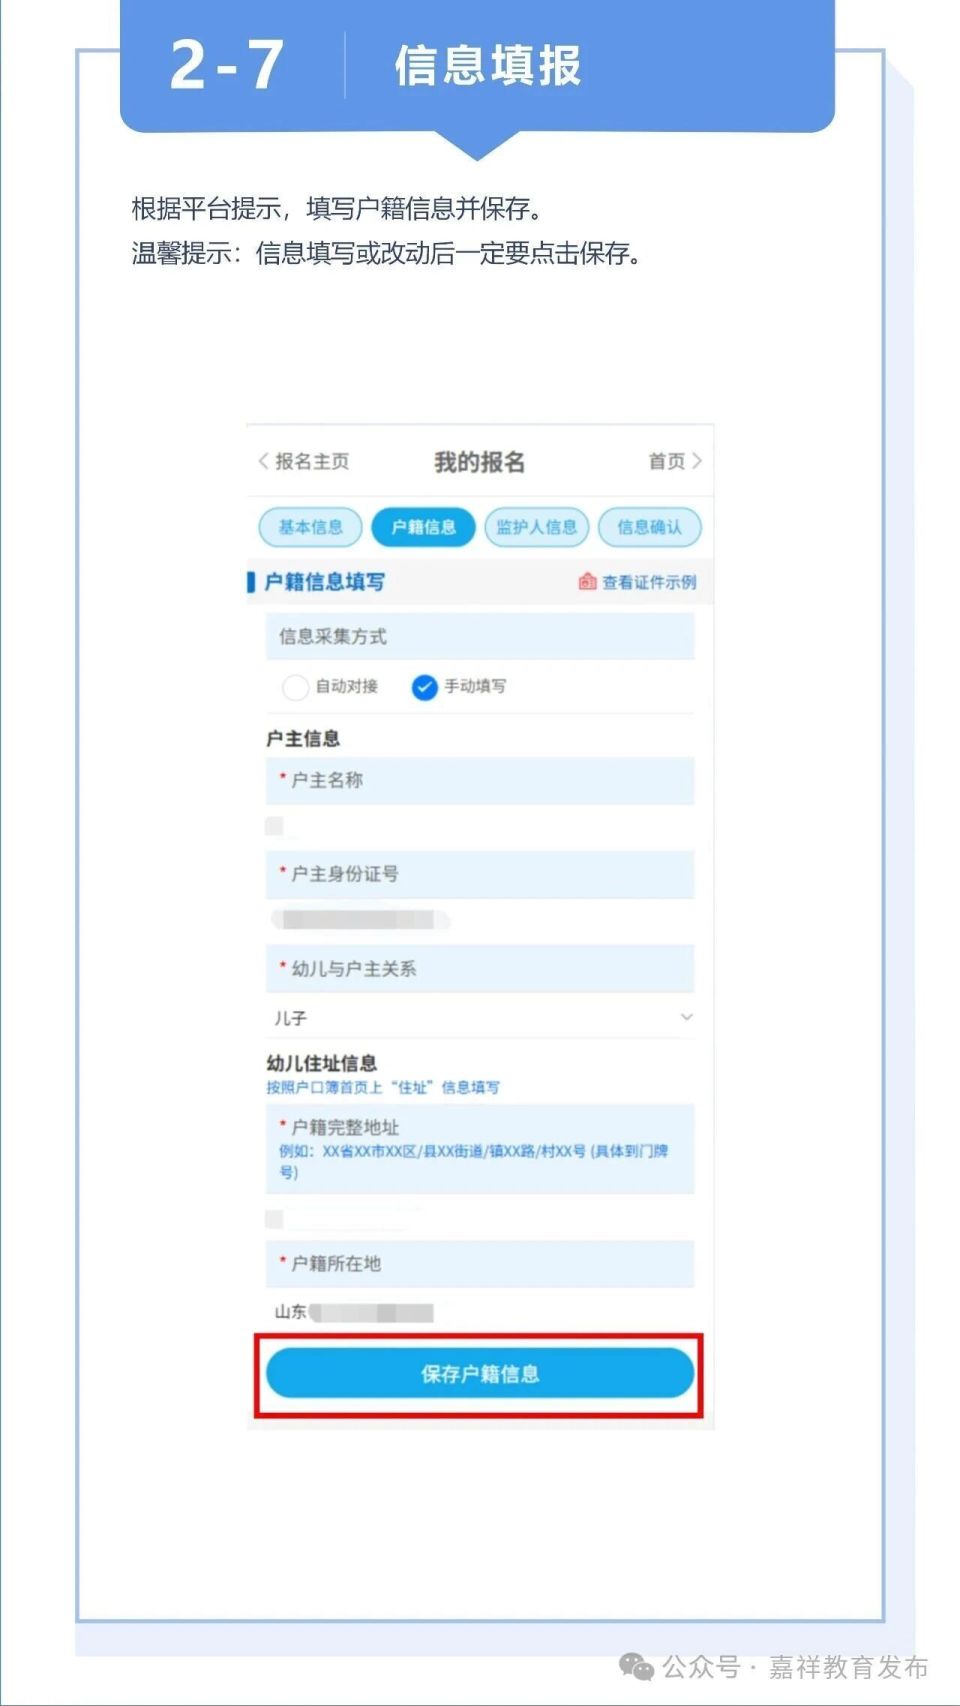The height and width of the screenshot is (1706, 960).
Task: Select 手动填写 radio option
Action: 424,687
